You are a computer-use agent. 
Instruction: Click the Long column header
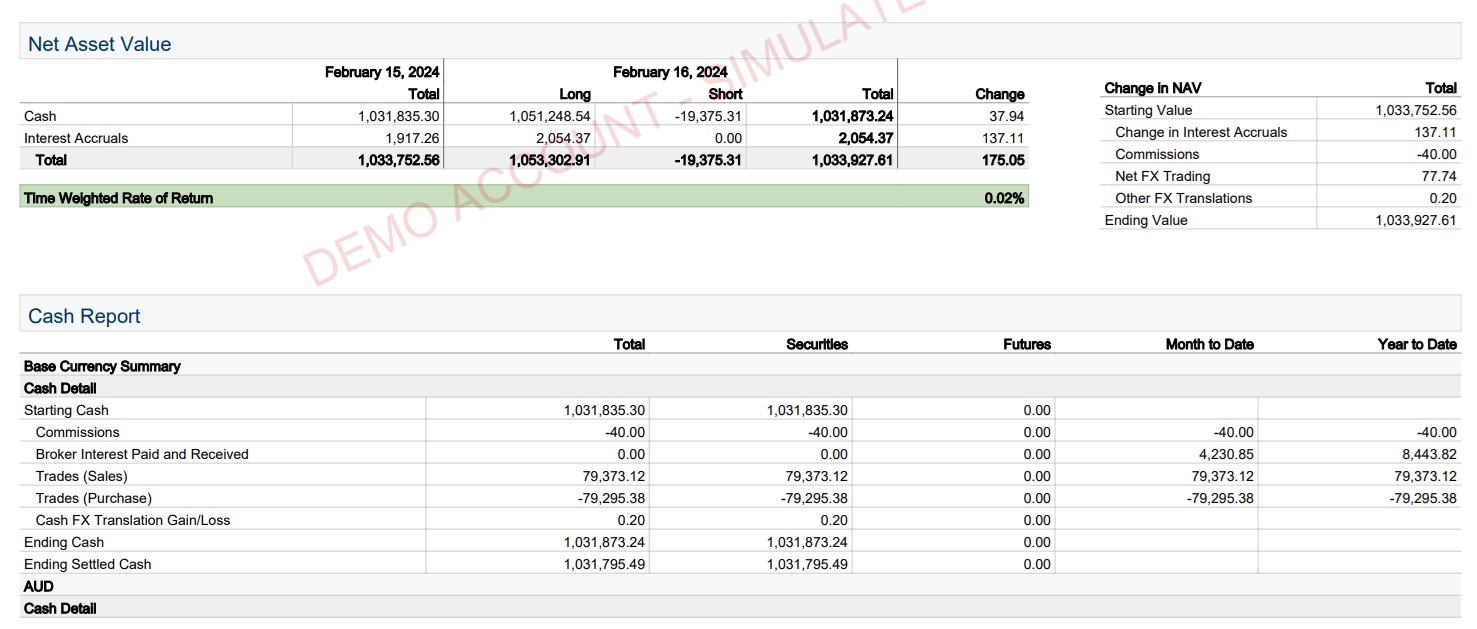coord(575,94)
